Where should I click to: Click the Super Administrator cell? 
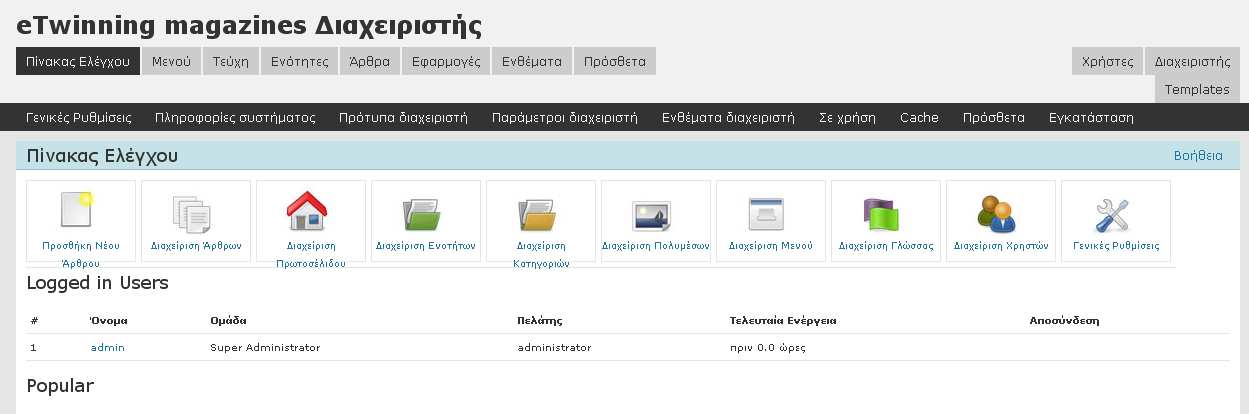tap(265, 347)
